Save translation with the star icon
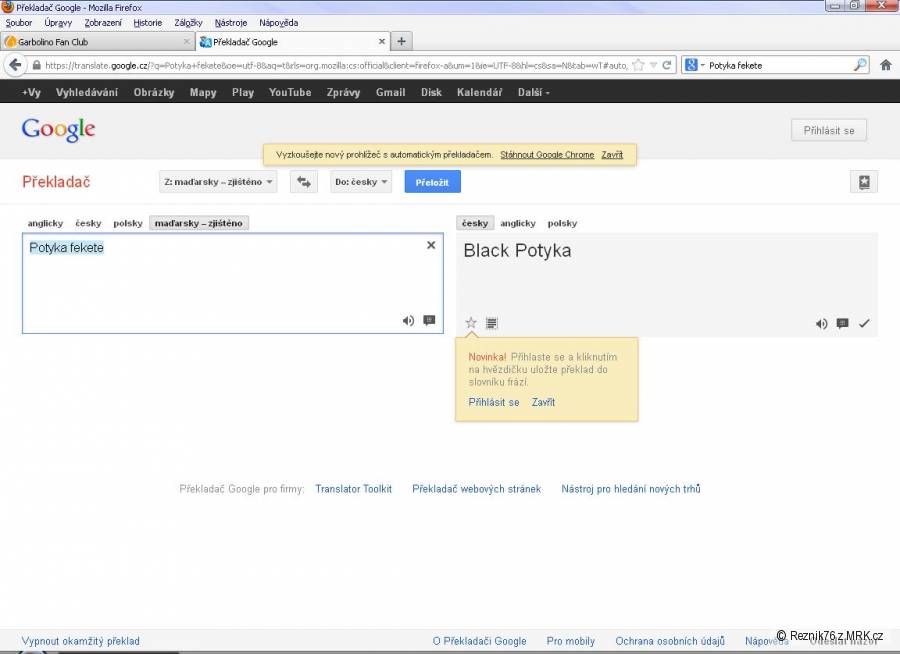This screenshot has height=654, width=900. [x=471, y=323]
